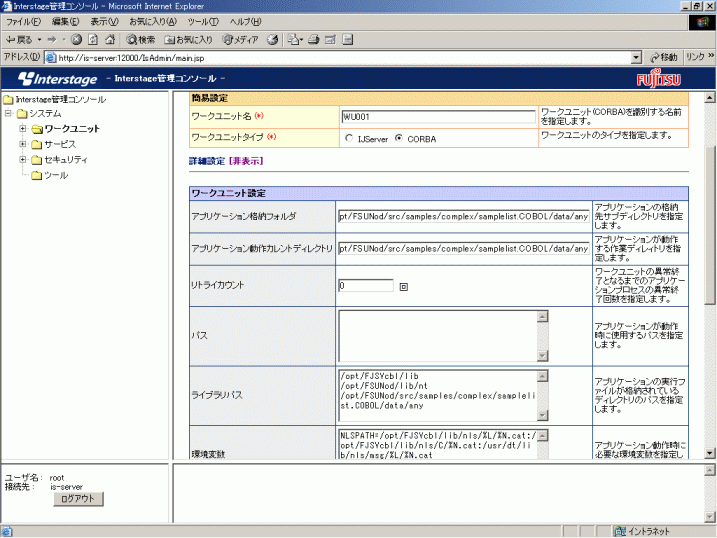This screenshot has height=538, width=717.
Task: Open the Mail button dropdown arrow
Action: tap(301, 40)
